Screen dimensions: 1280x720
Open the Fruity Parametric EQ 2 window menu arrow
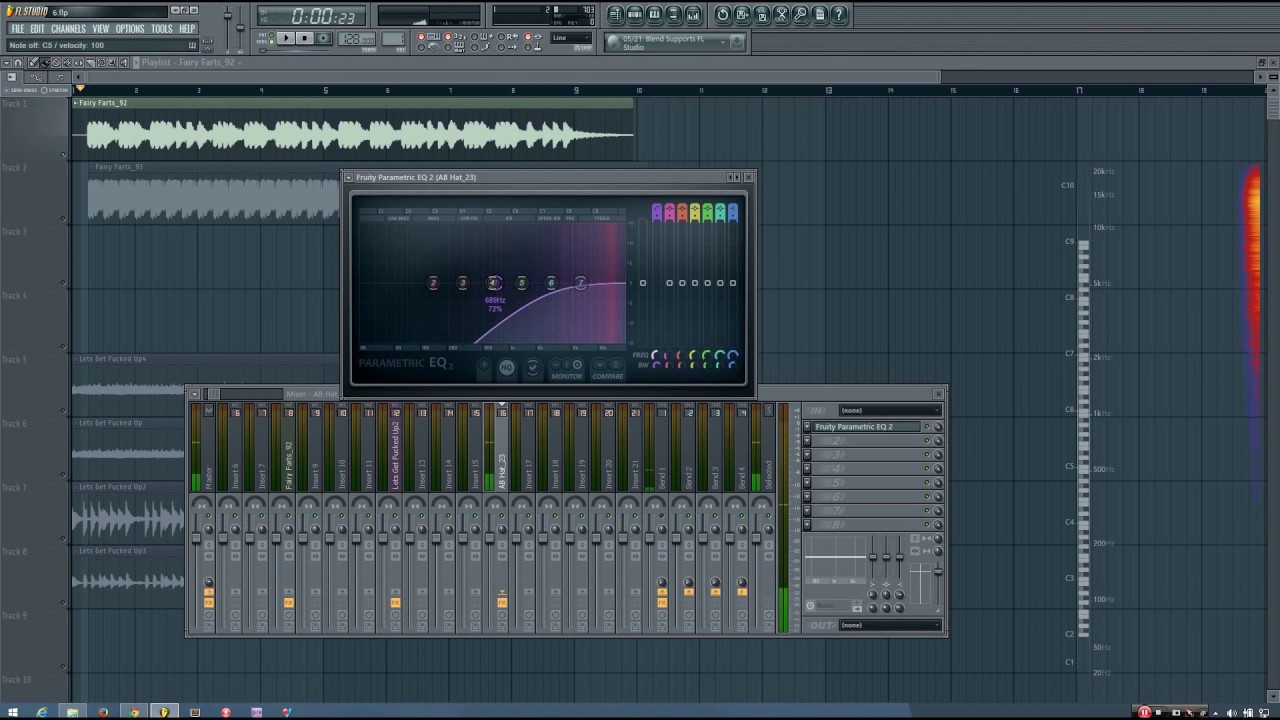(348, 177)
